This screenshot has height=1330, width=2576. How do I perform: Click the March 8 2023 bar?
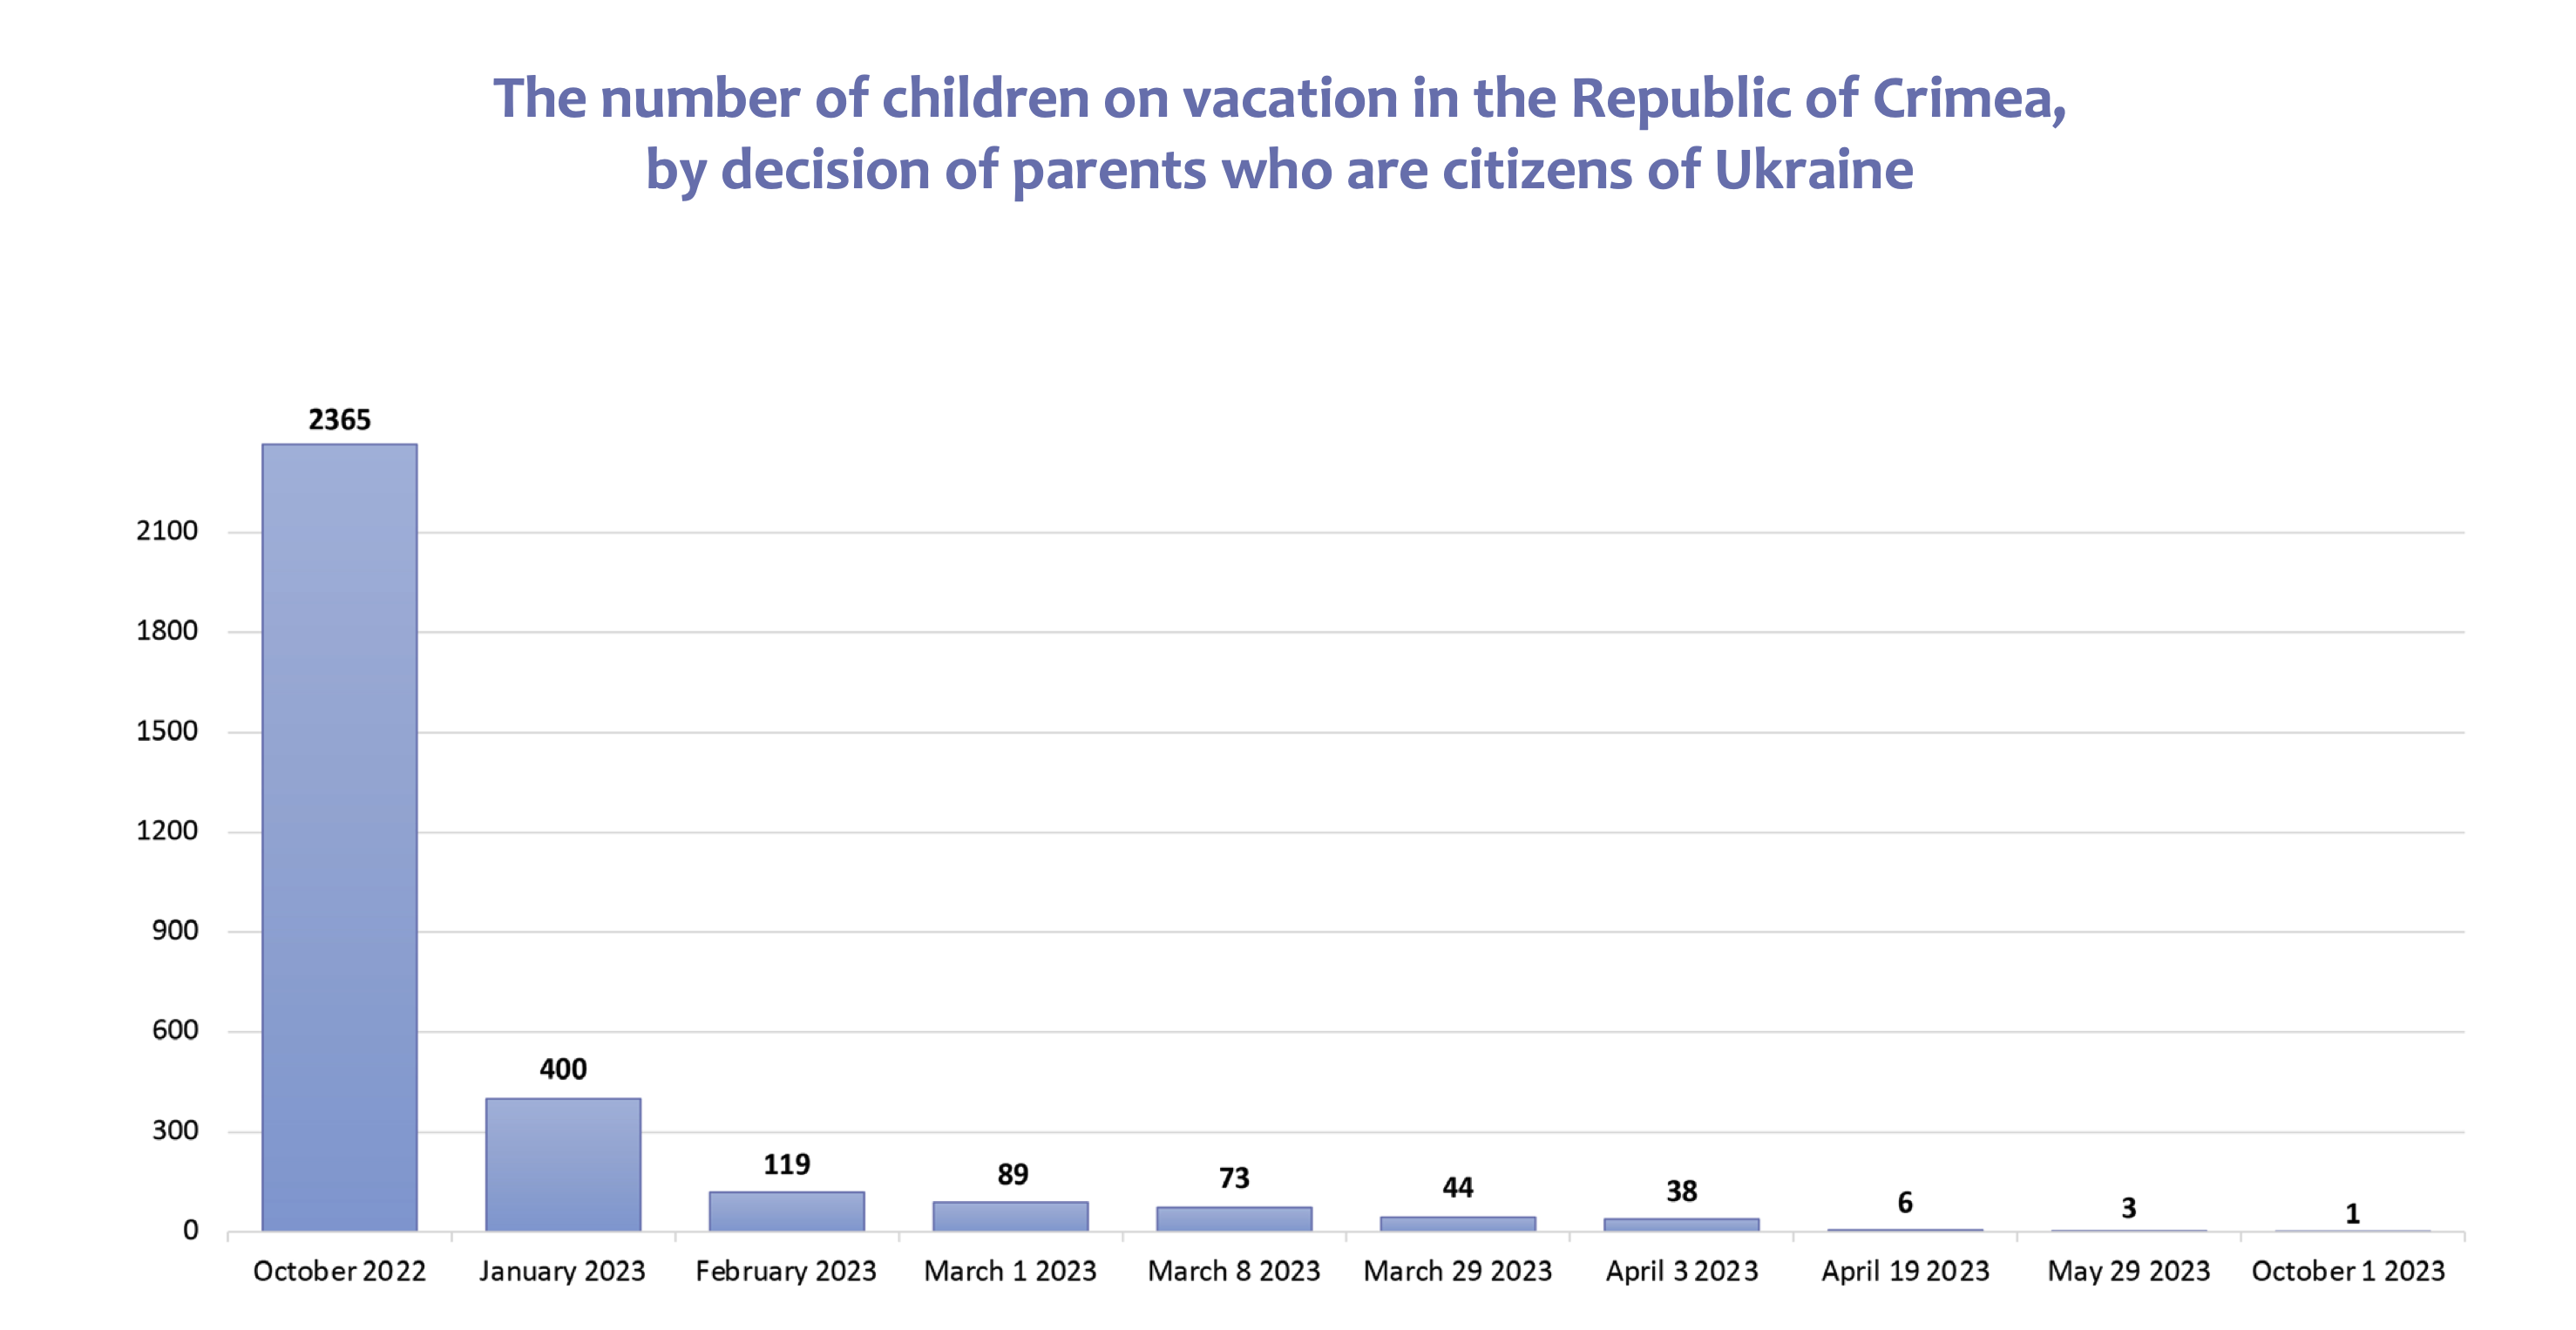(1234, 1219)
